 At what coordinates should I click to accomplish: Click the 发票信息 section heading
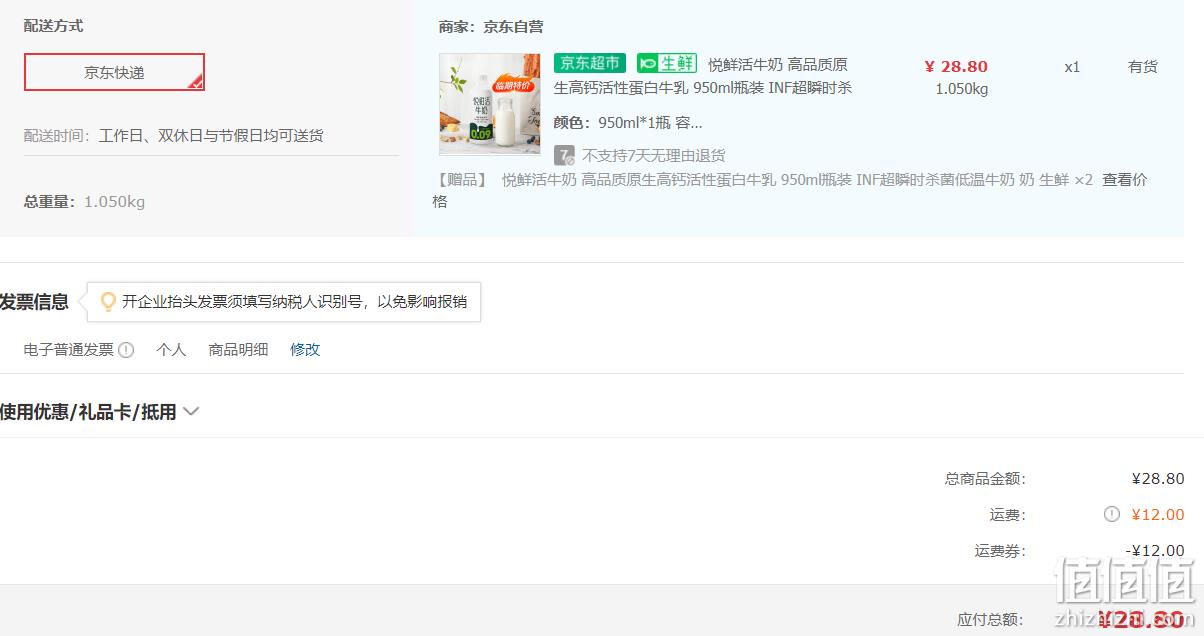tap(34, 302)
